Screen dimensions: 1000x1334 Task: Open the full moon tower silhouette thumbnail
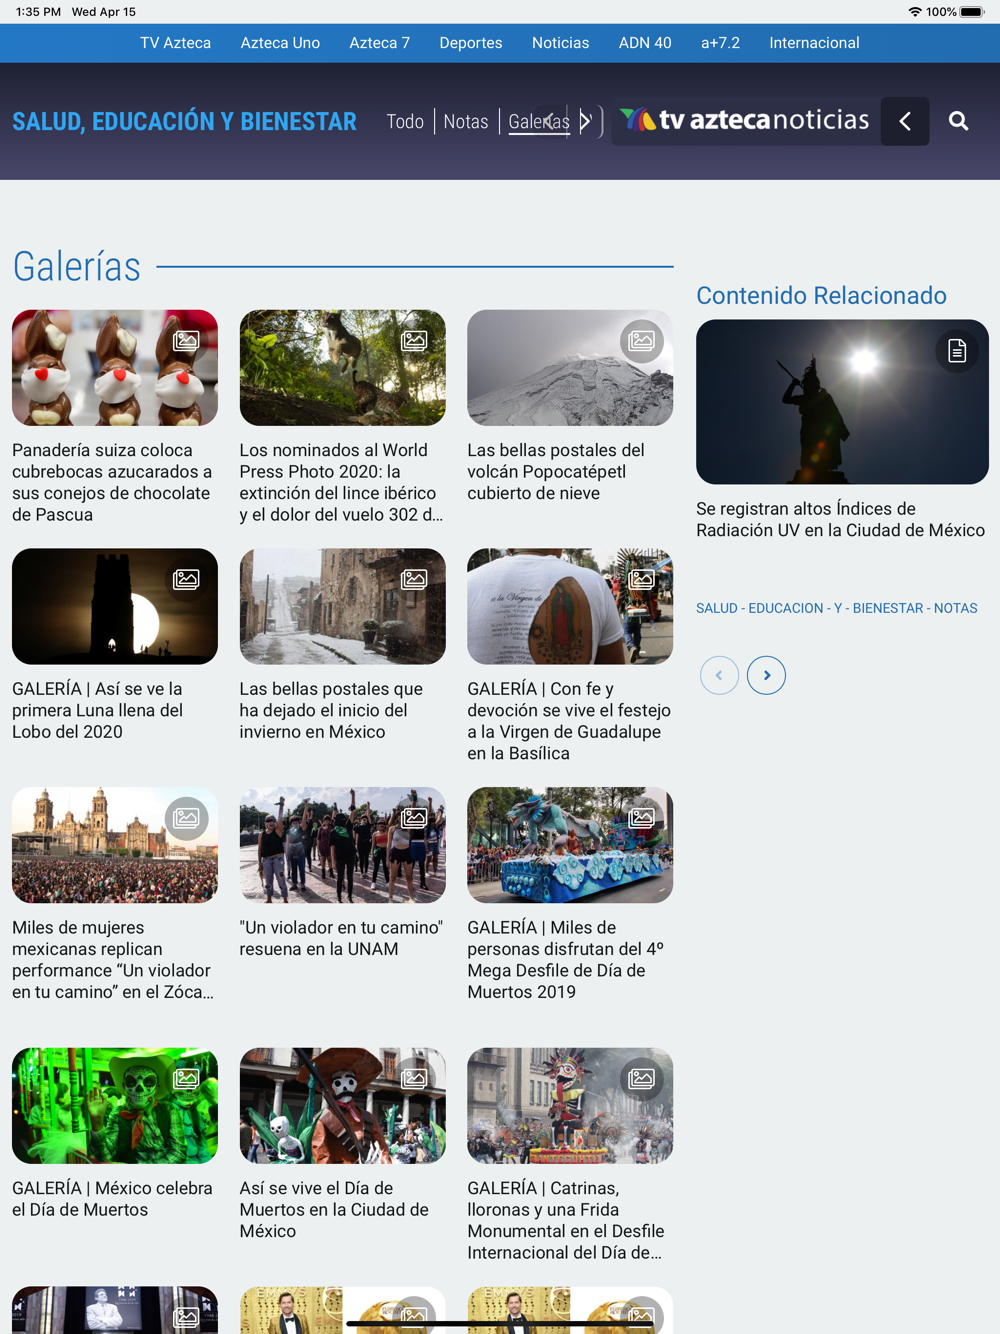[115, 606]
